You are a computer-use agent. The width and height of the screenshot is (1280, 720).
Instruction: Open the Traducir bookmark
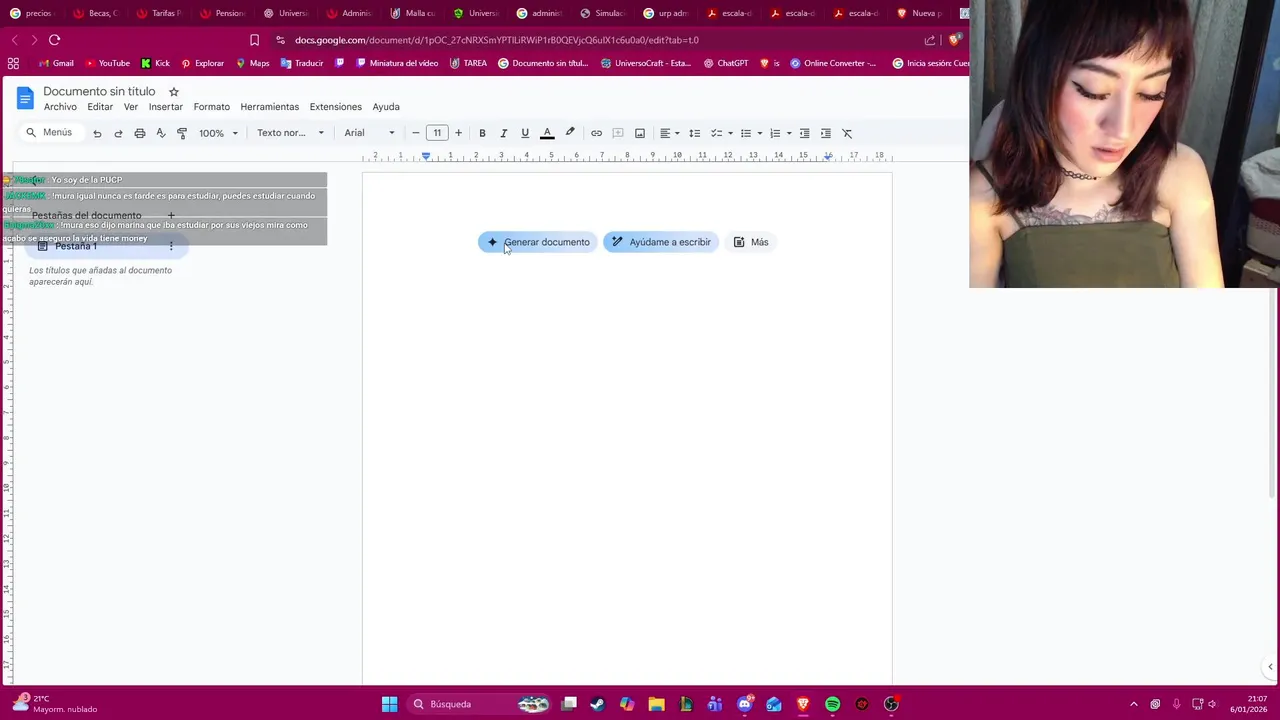pos(302,63)
